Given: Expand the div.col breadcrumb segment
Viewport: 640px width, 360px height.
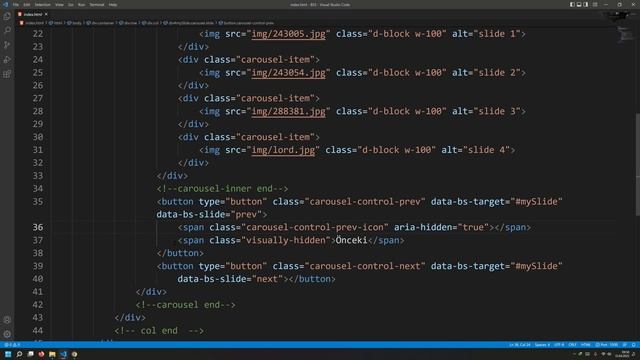Looking at the screenshot, I should click(151, 23).
